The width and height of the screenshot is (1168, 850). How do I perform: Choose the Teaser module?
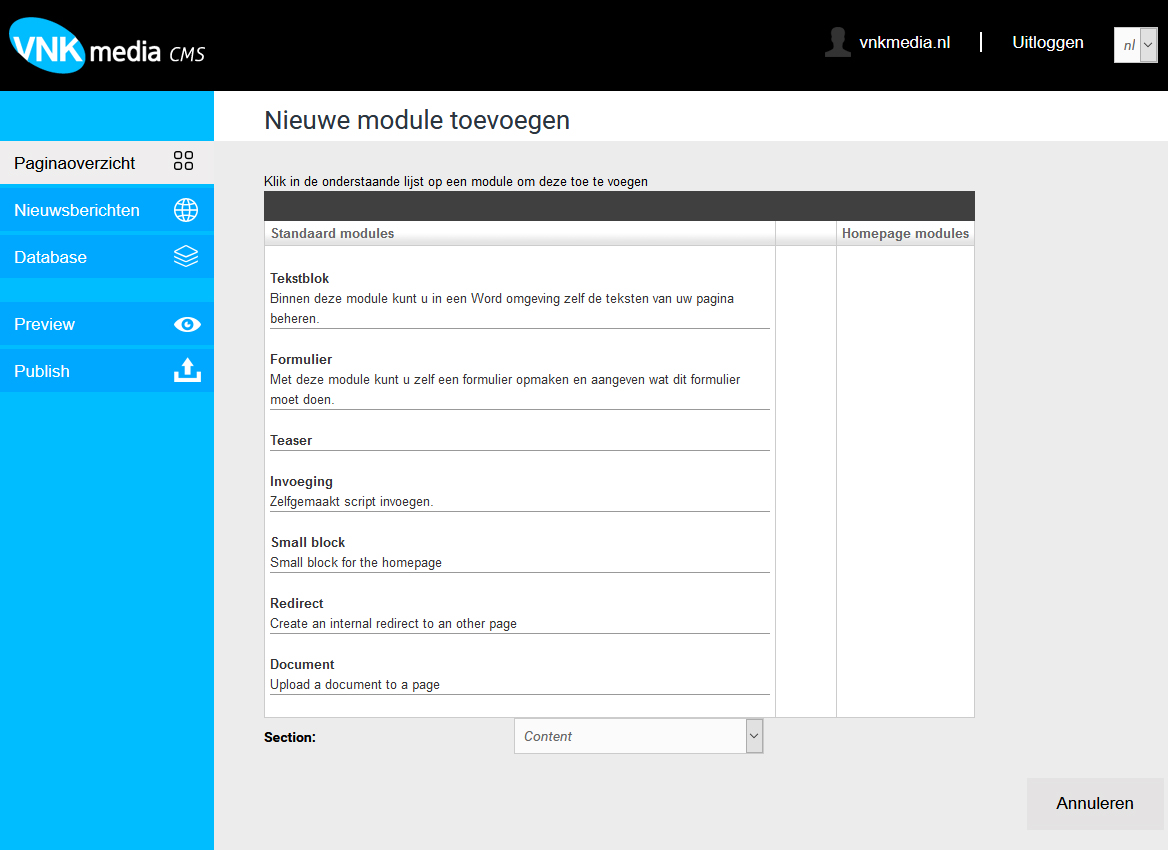(291, 440)
